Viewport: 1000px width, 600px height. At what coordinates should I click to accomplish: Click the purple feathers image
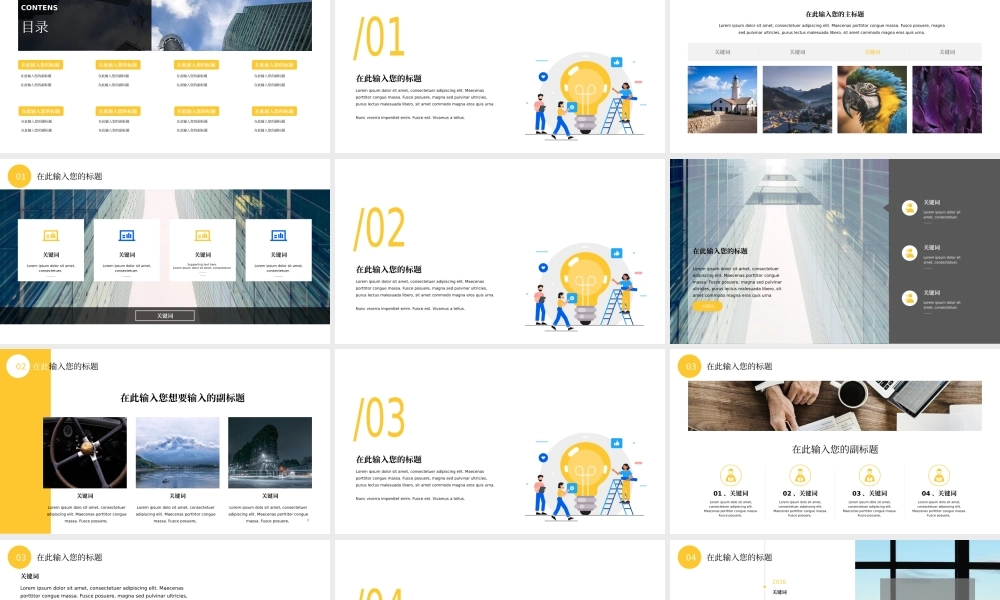pyautogui.click(x=946, y=99)
